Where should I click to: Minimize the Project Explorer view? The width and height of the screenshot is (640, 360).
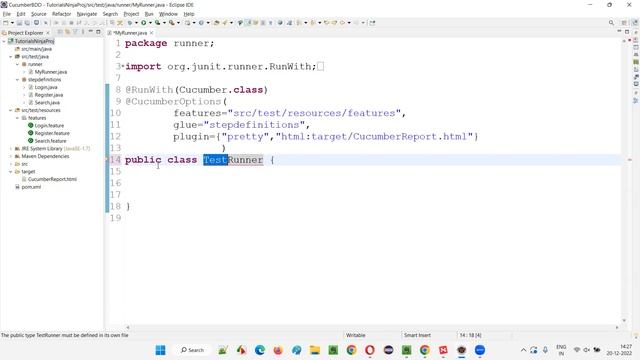click(91, 32)
